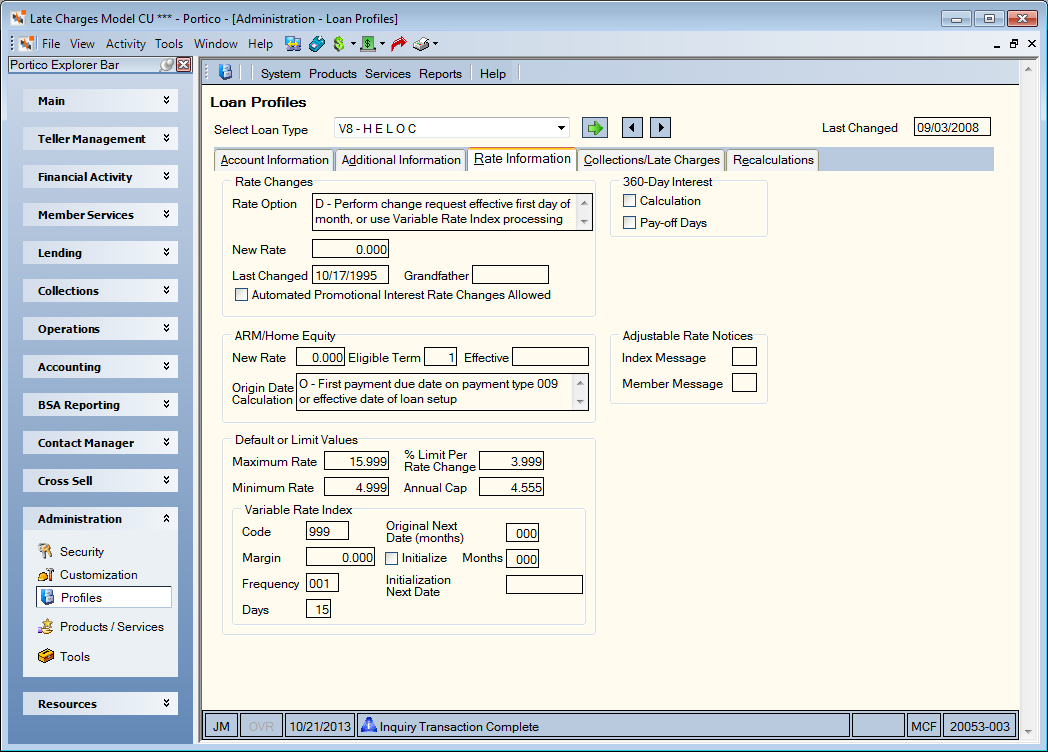This screenshot has height=752, width=1048.
Task: Restore the inner Administration child window
Action: [x=1014, y=44]
